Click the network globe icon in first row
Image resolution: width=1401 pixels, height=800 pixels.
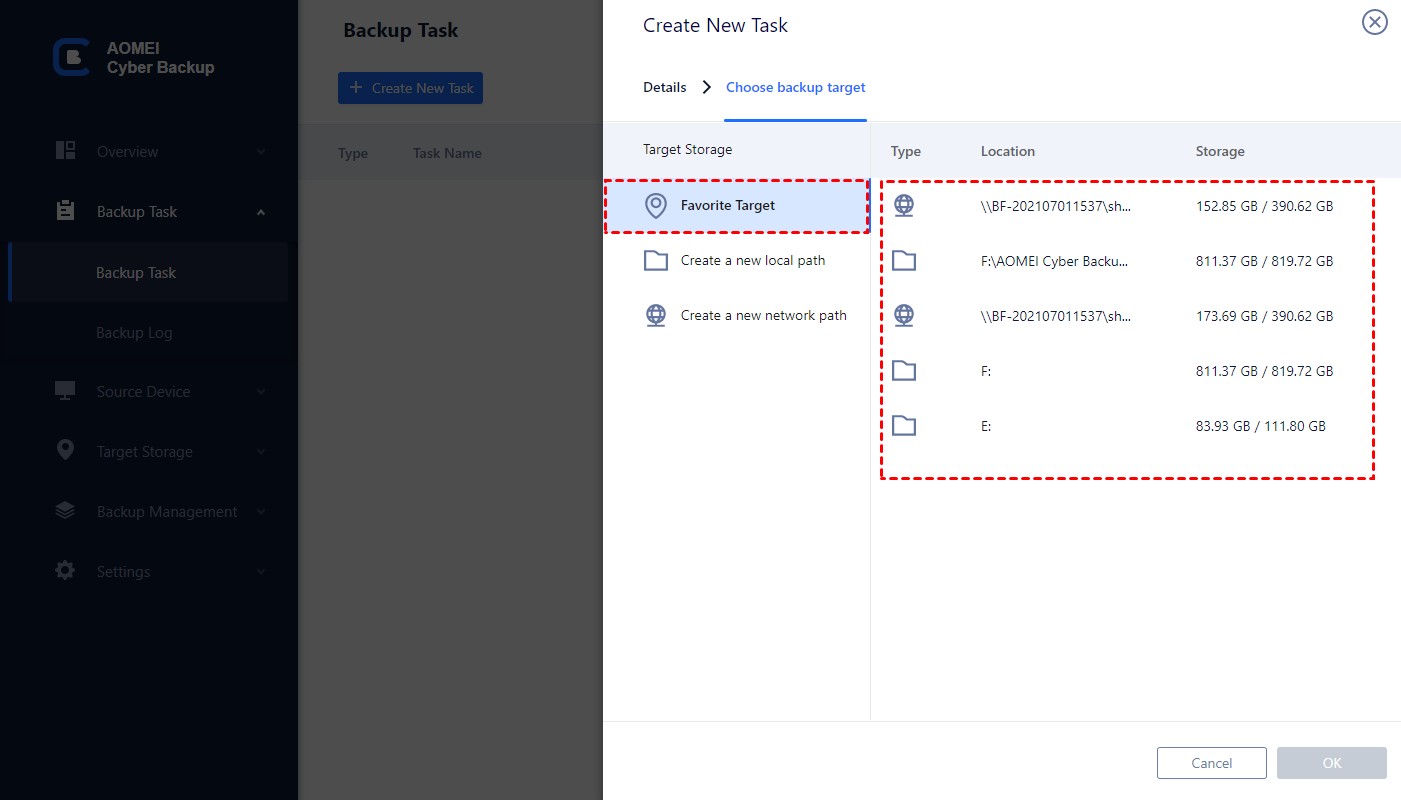tap(904, 206)
